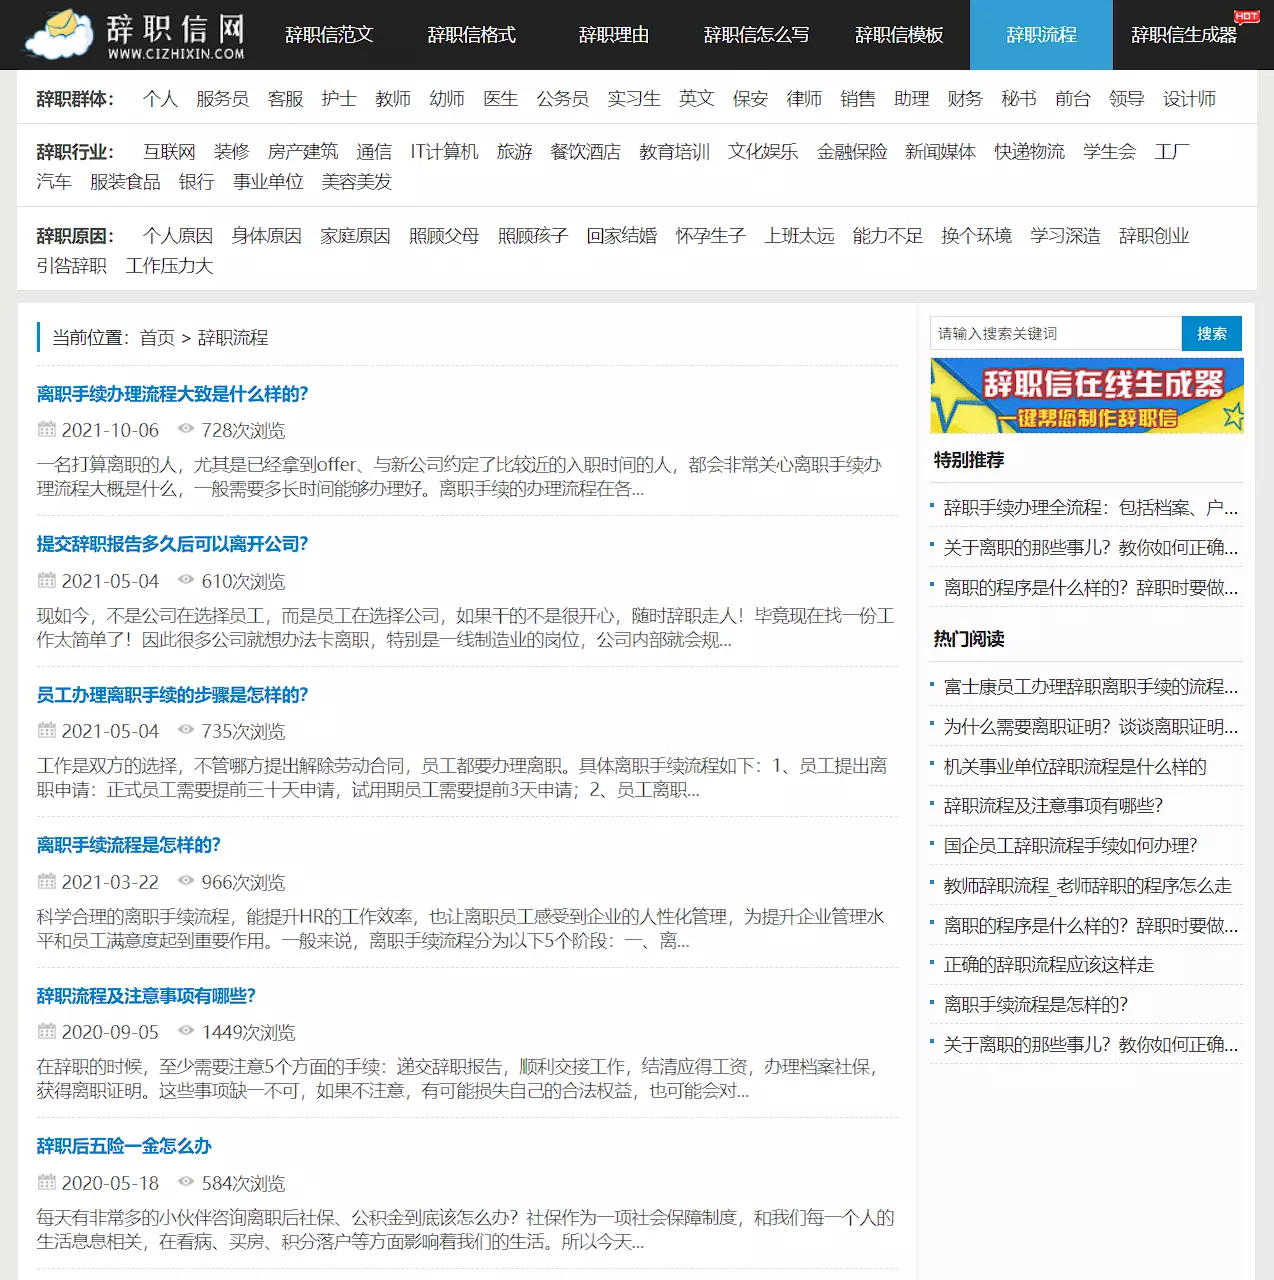Select 工作压力大 resignation reason
1274x1280 pixels.
pyautogui.click(x=169, y=266)
